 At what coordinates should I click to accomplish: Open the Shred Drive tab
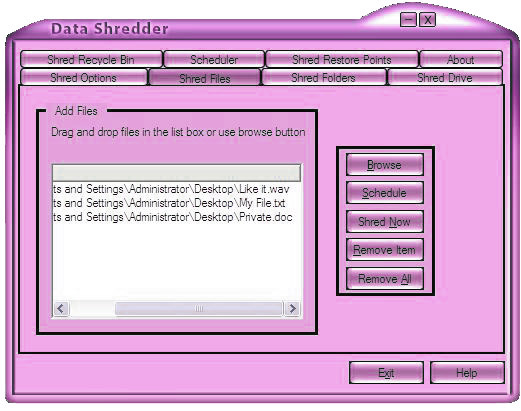tap(445, 77)
